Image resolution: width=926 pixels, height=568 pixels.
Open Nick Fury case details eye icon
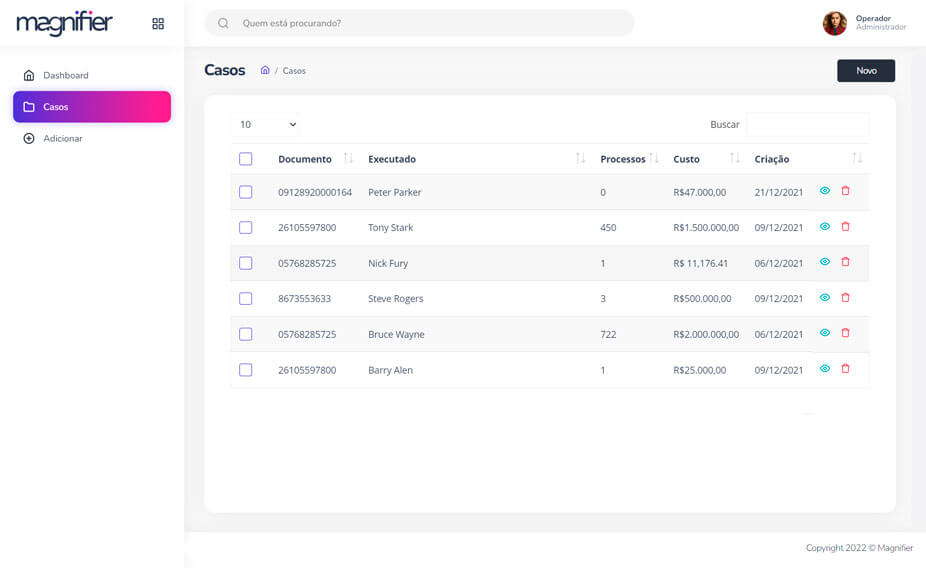825,262
